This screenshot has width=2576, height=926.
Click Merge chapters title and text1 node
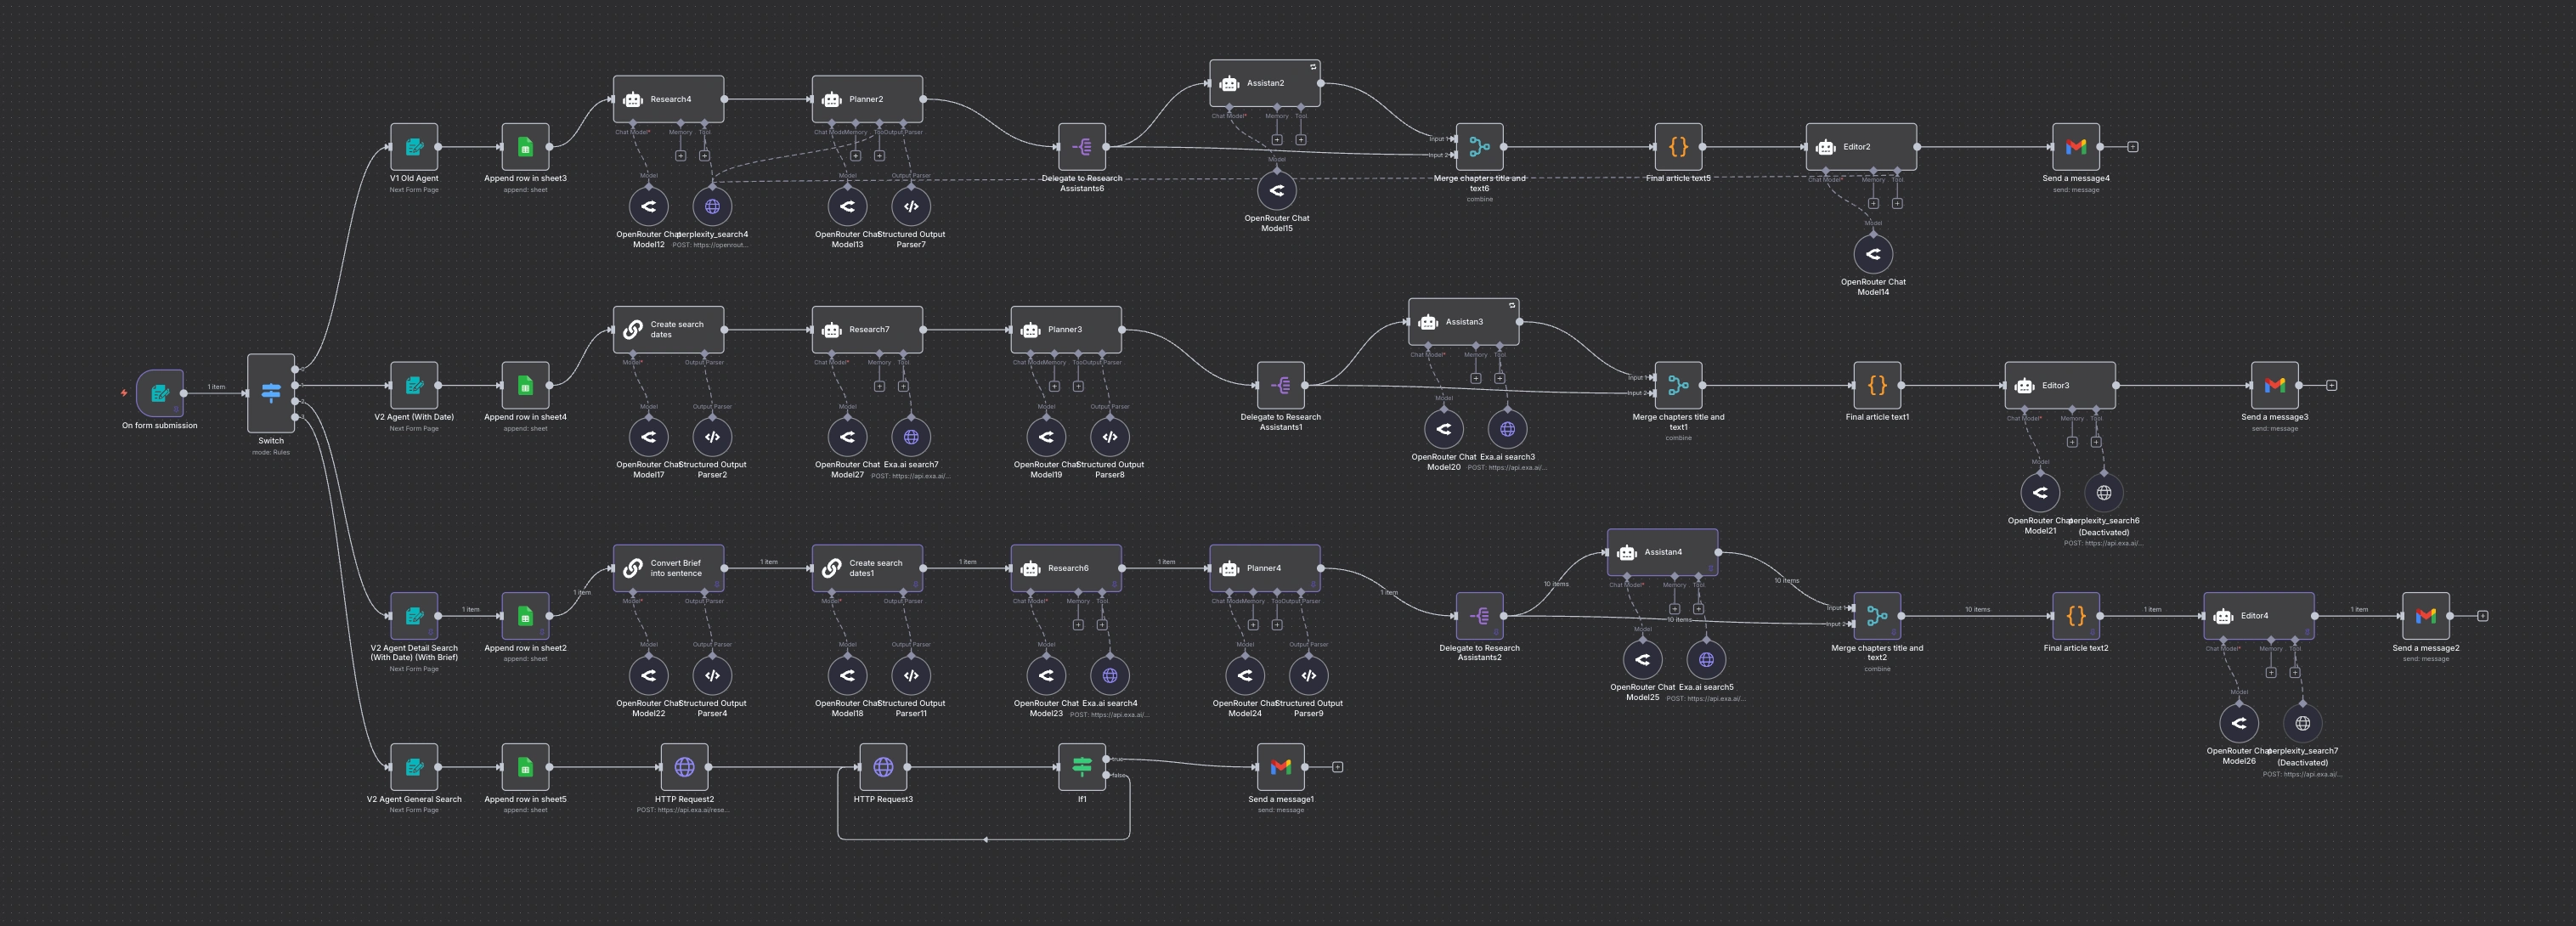pos(1678,385)
